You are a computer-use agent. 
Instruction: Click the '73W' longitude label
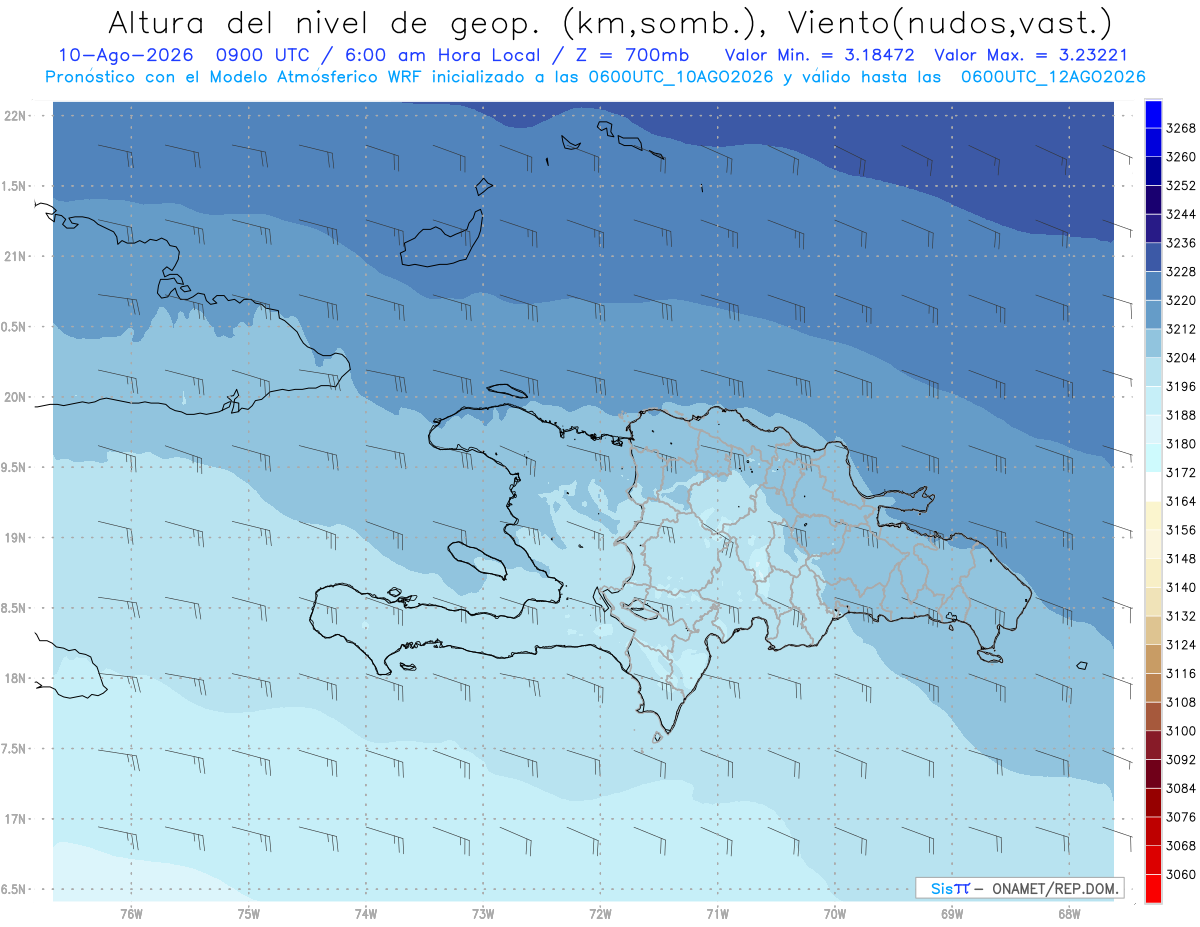click(483, 914)
